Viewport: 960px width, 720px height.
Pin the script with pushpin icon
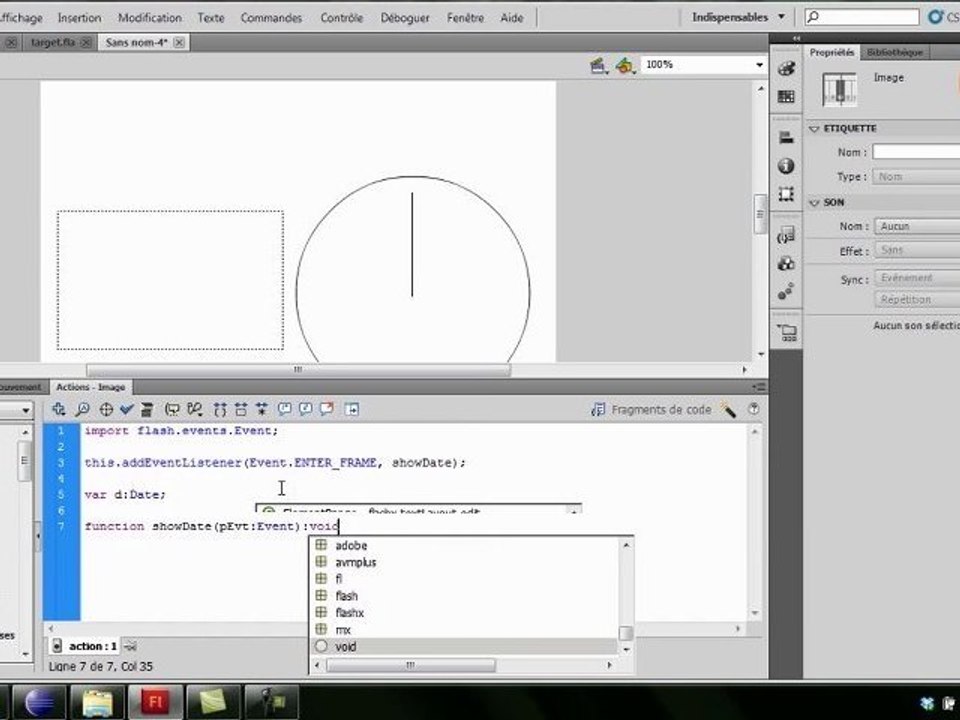(x=130, y=647)
